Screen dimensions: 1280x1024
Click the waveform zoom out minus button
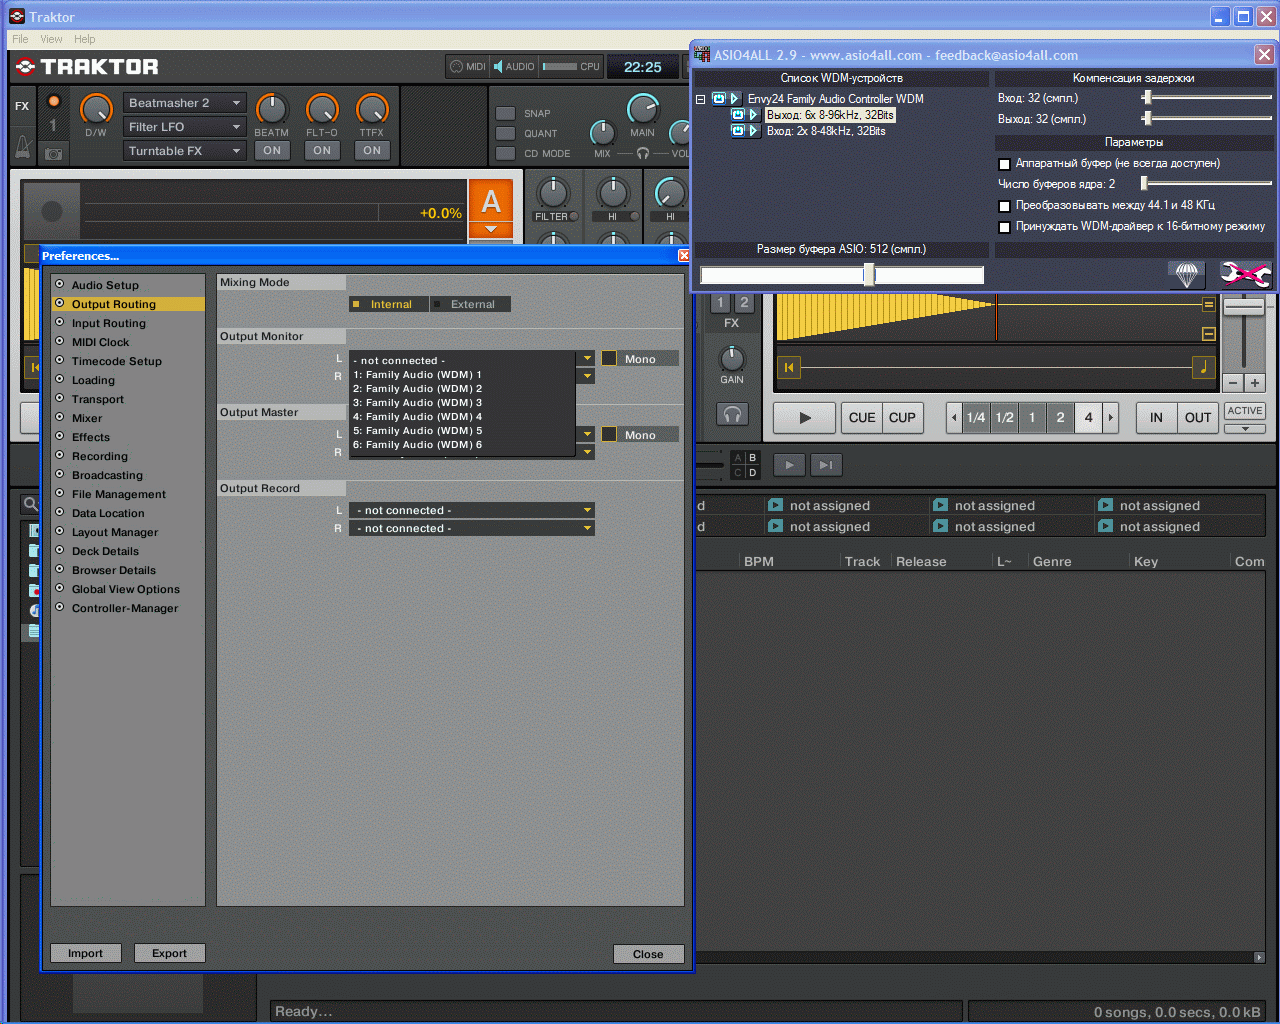pos(1233,383)
